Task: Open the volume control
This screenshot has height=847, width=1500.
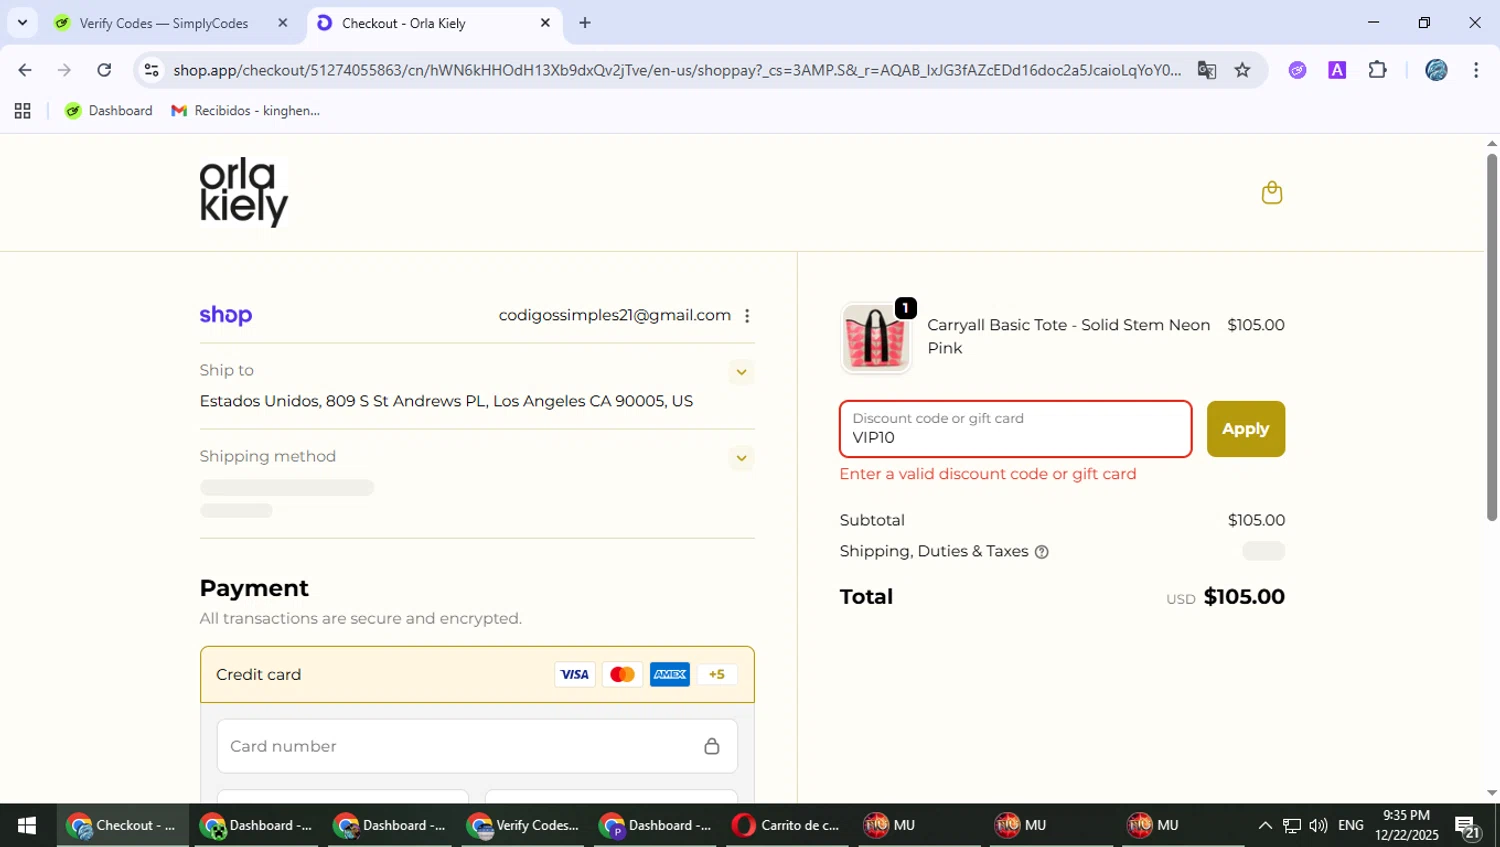Action: click(1318, 826)
